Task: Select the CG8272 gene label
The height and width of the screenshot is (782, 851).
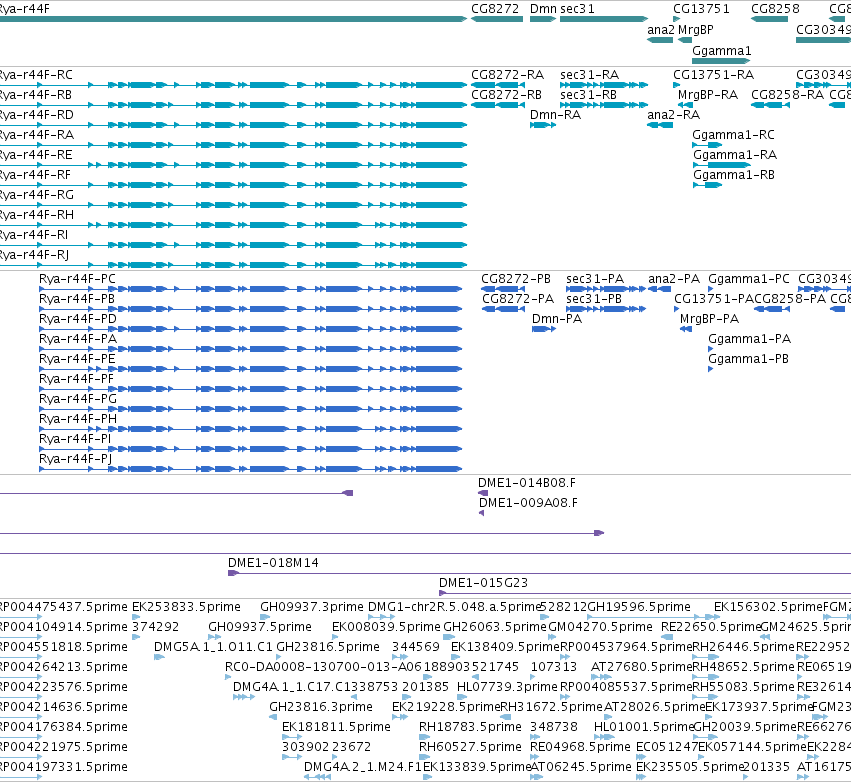Action: [495, 9]
